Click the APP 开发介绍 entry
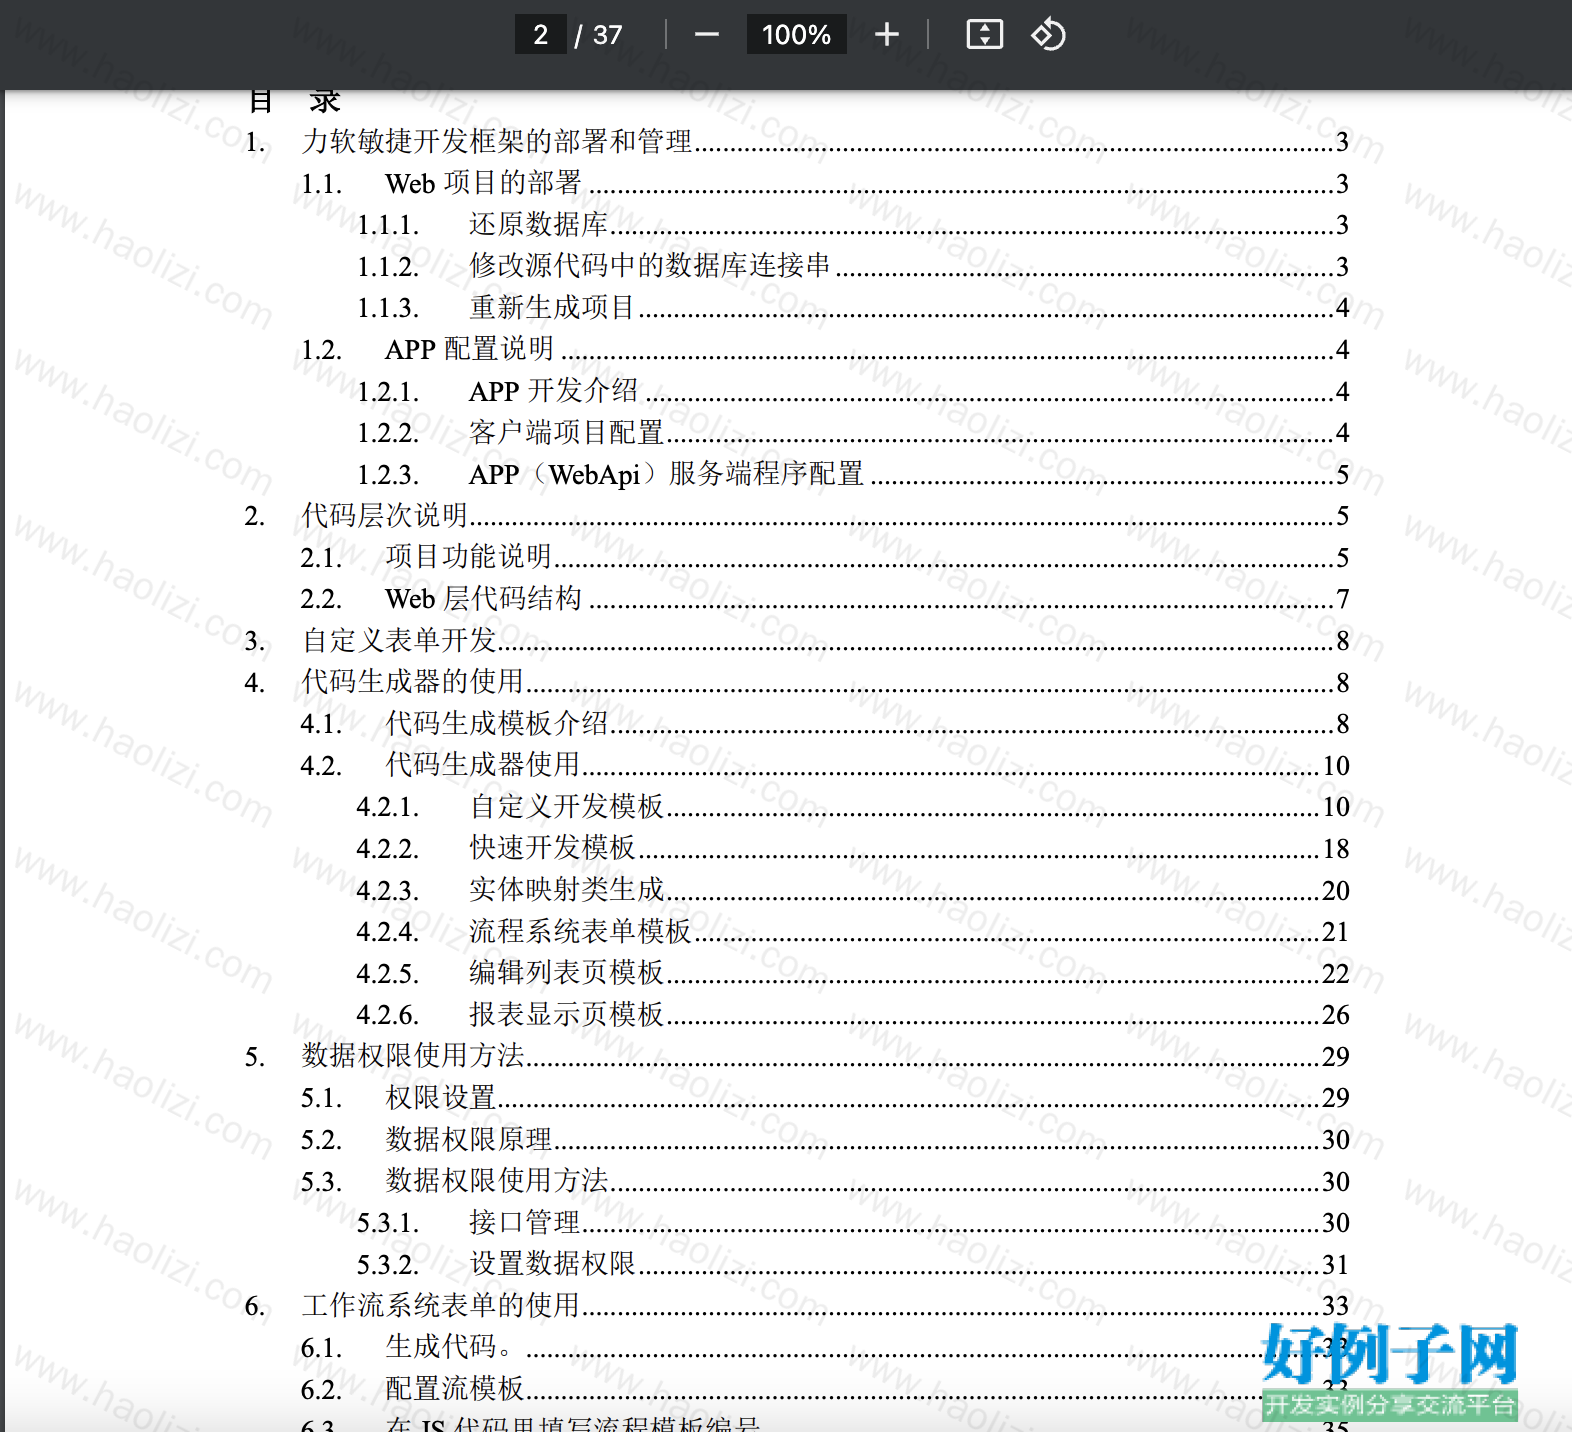The height and width of the screenshot is (1432, 1572). [x=853, y=392]
